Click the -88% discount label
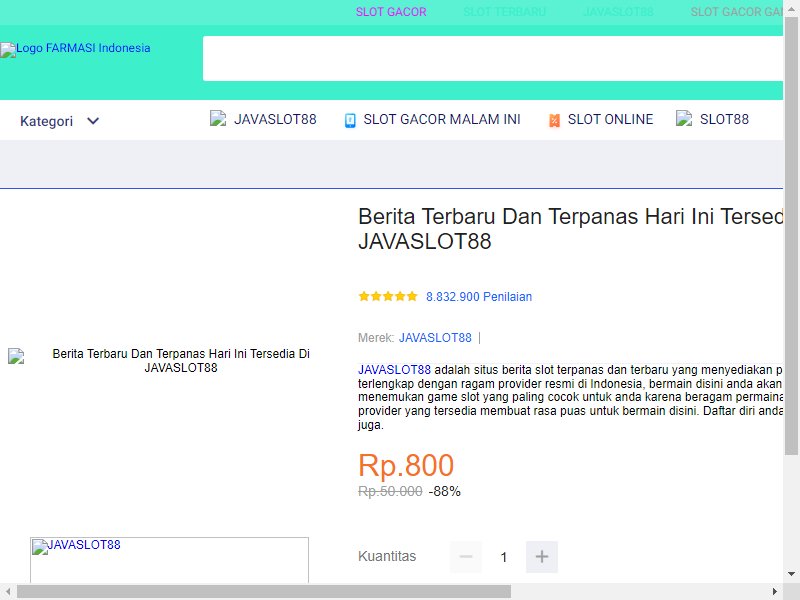This screenshot has height=600, width=800. 444,491
